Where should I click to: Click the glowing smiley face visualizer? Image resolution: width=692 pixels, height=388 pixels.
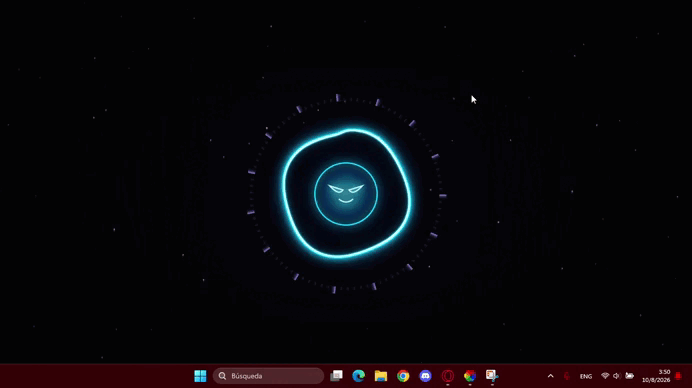pos(346,194)
